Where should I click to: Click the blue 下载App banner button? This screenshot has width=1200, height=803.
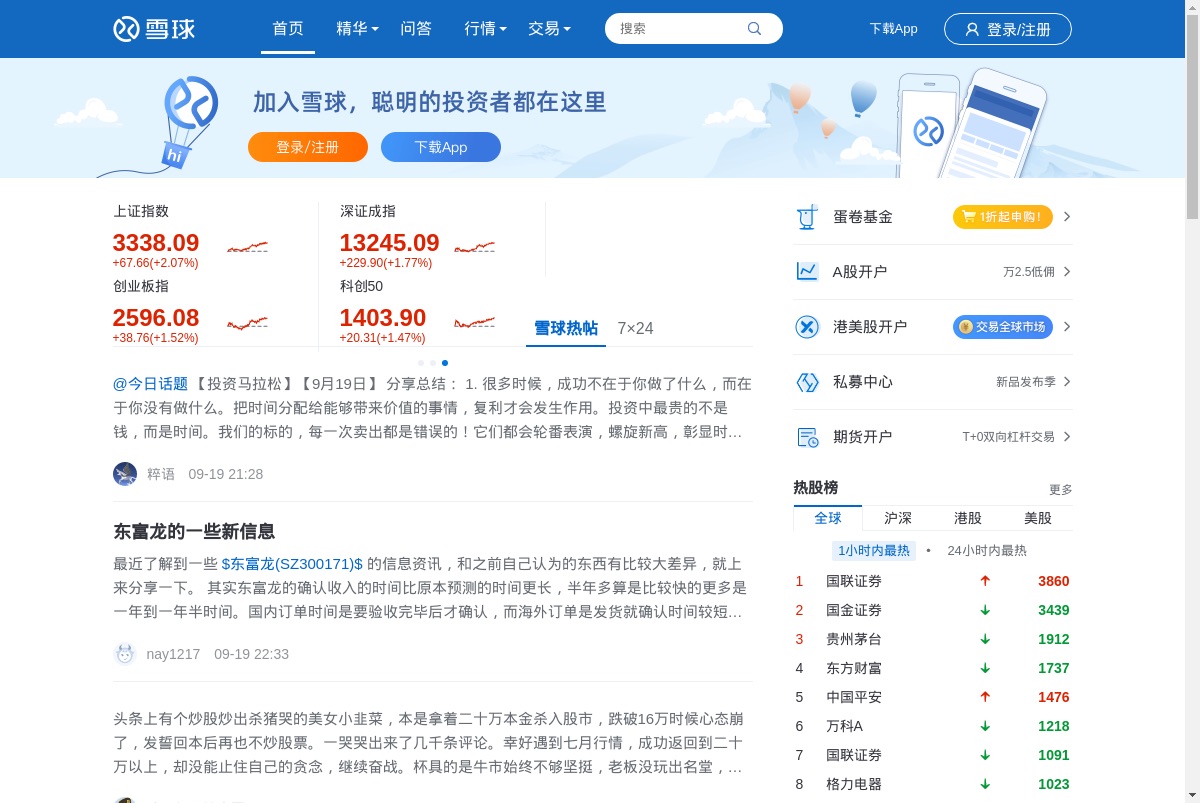pos(441,147)
